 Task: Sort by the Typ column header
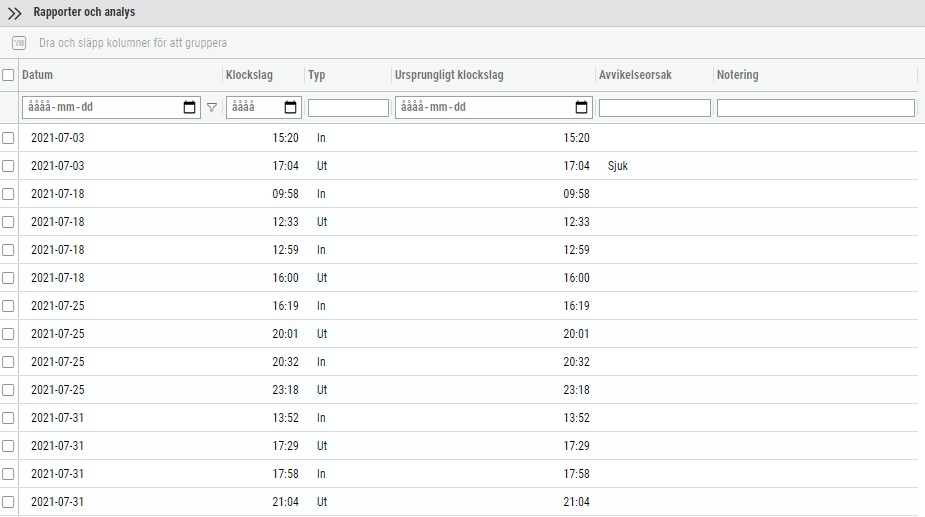(317, 75)
